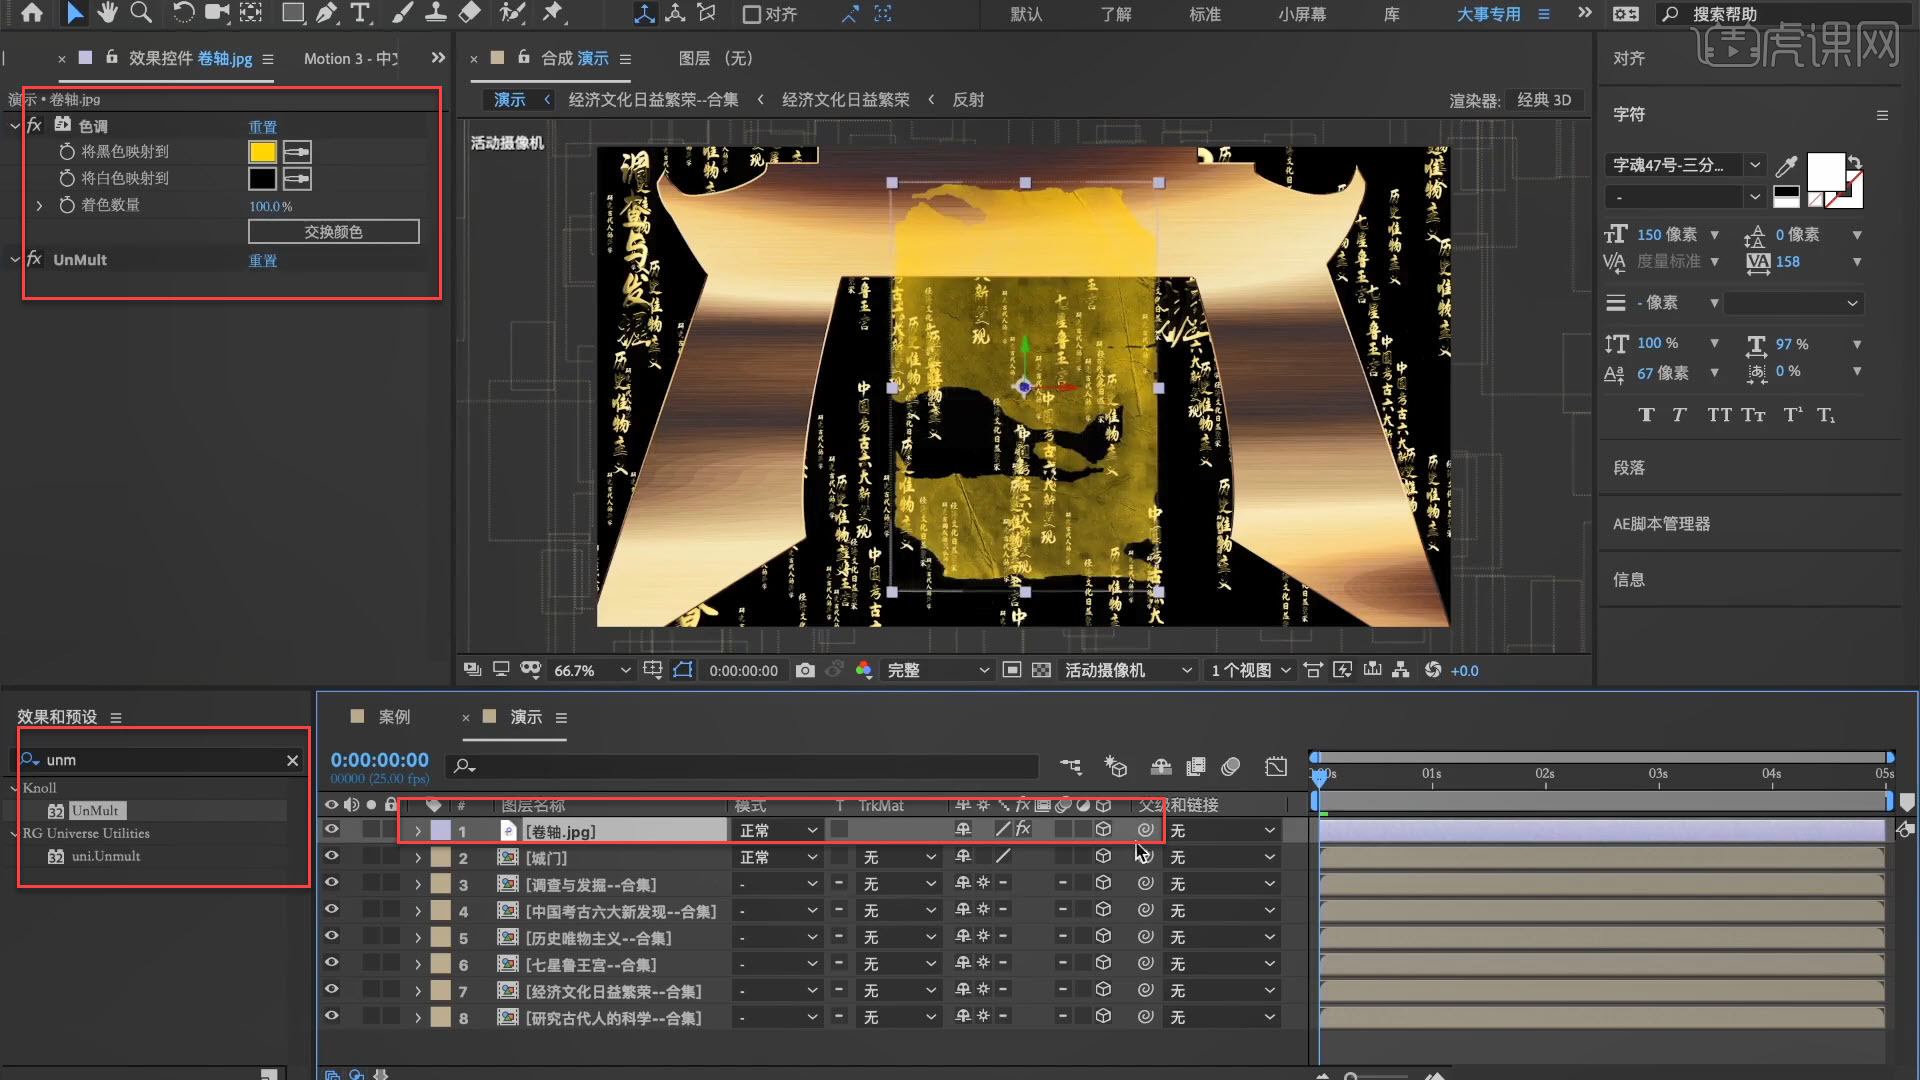Enable motion blur switch in timeline header

(1231, 767)
